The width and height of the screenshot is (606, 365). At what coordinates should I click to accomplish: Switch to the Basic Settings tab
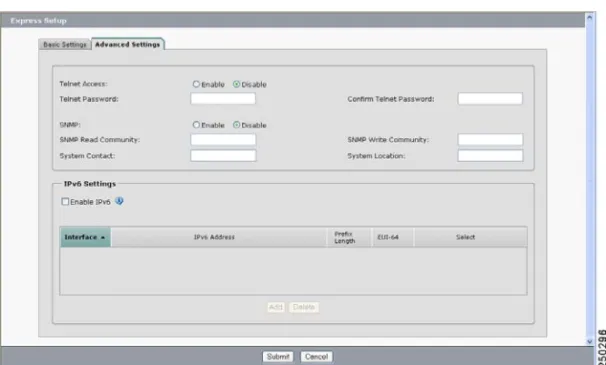click(65, 44)
